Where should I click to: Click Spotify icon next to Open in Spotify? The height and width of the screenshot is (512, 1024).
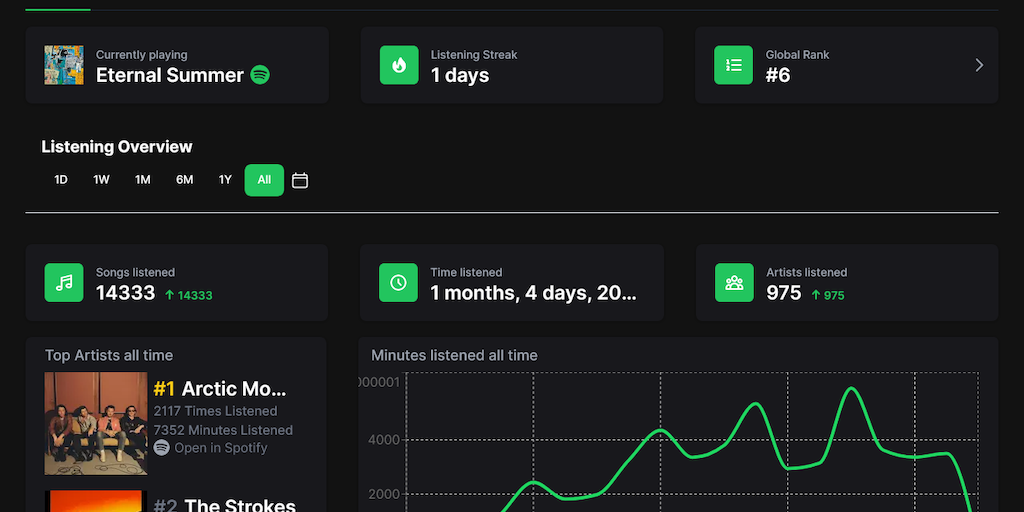(161, 448)
